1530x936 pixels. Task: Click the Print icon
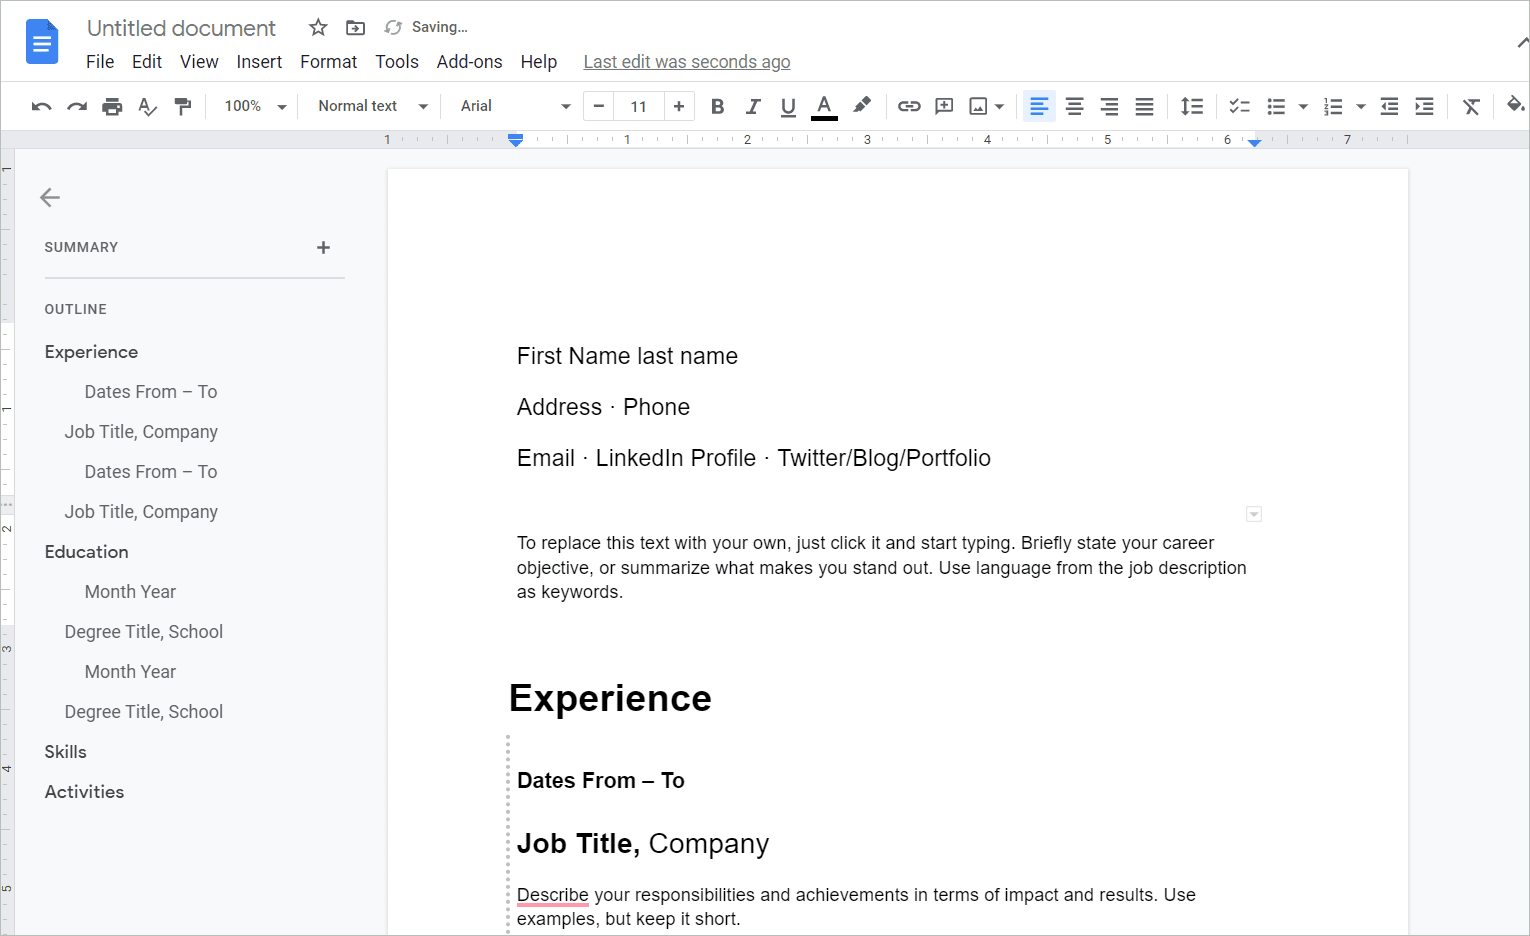[x=113, y=105]
